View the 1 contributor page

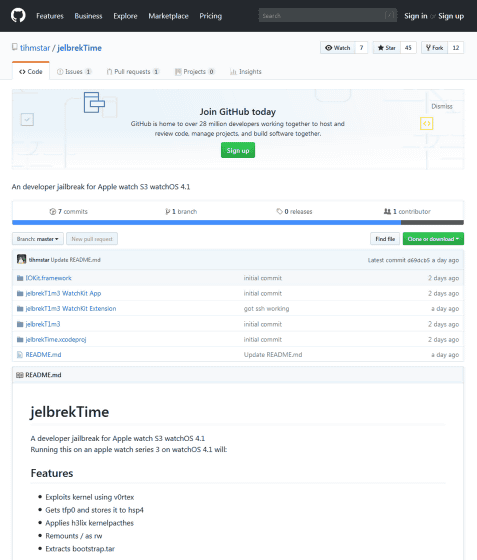click(x=407, y=211)
